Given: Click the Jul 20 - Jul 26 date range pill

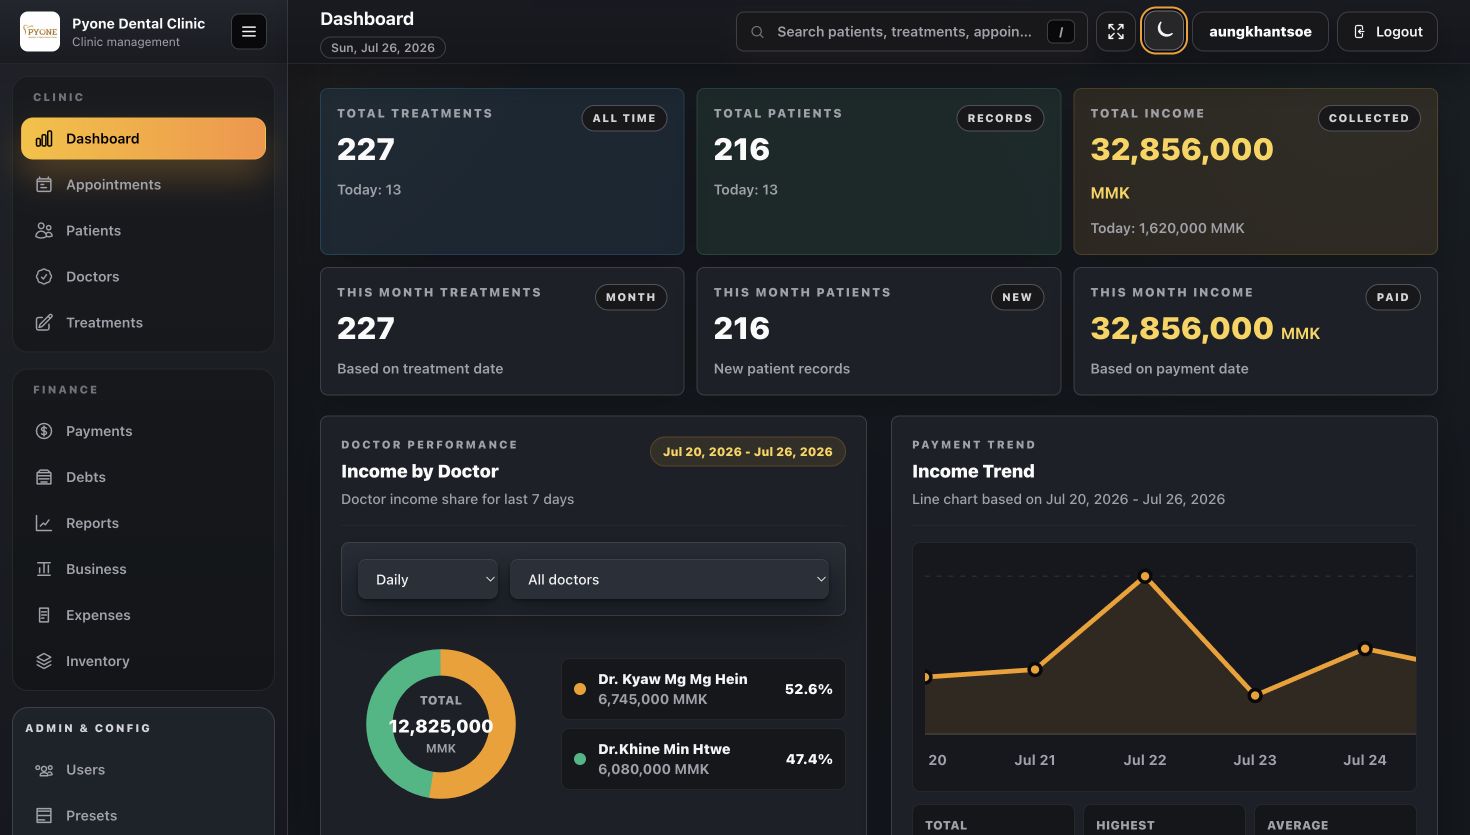Looking at the screenshot, I should click(748, 452).
